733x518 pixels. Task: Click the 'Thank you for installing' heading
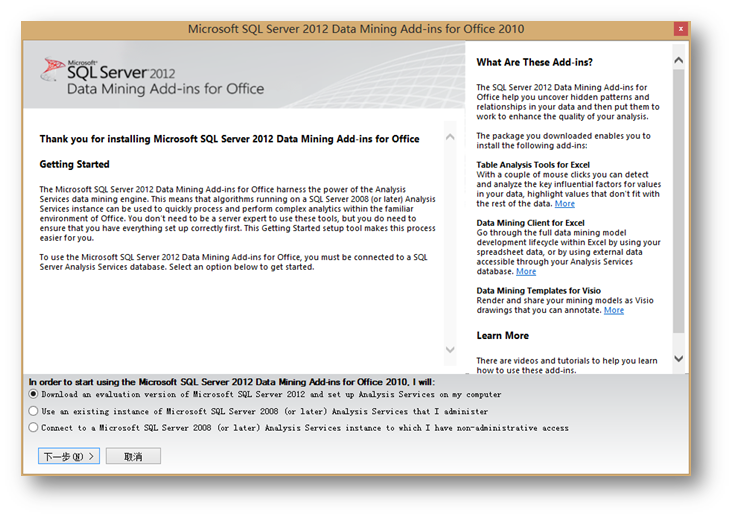pyautogui.click(x=229, y=139)
